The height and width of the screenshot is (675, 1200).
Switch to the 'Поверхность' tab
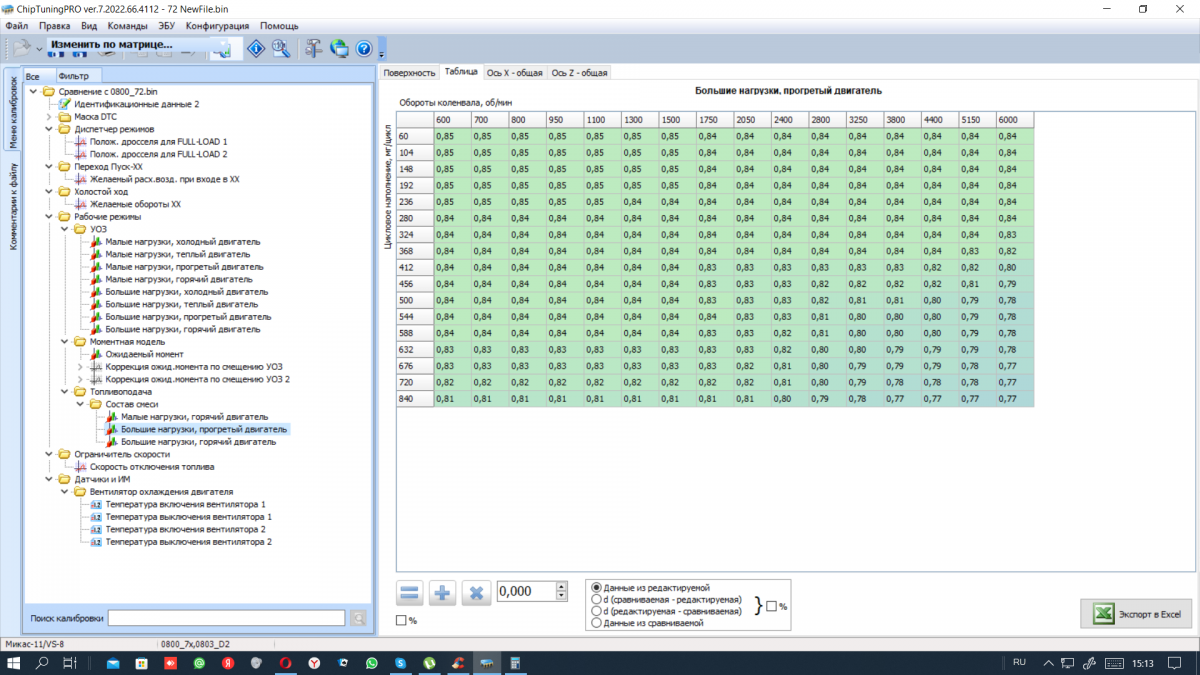click(x=409, y=73)
